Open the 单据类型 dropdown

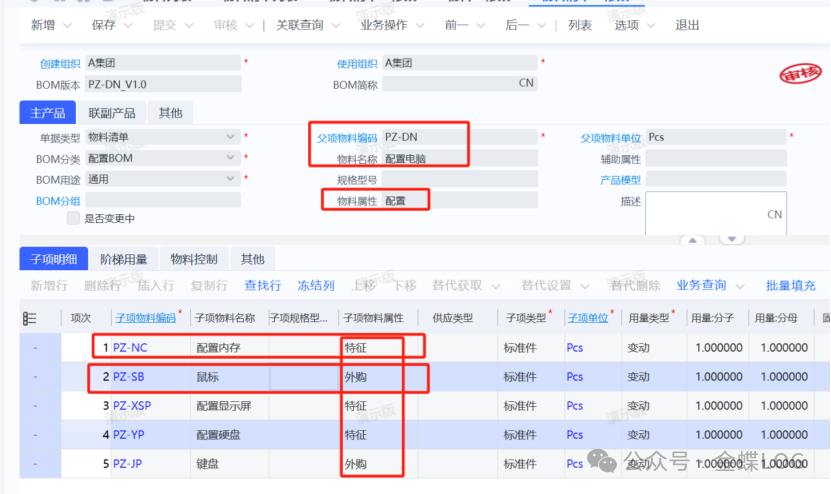tap(230, 137)
